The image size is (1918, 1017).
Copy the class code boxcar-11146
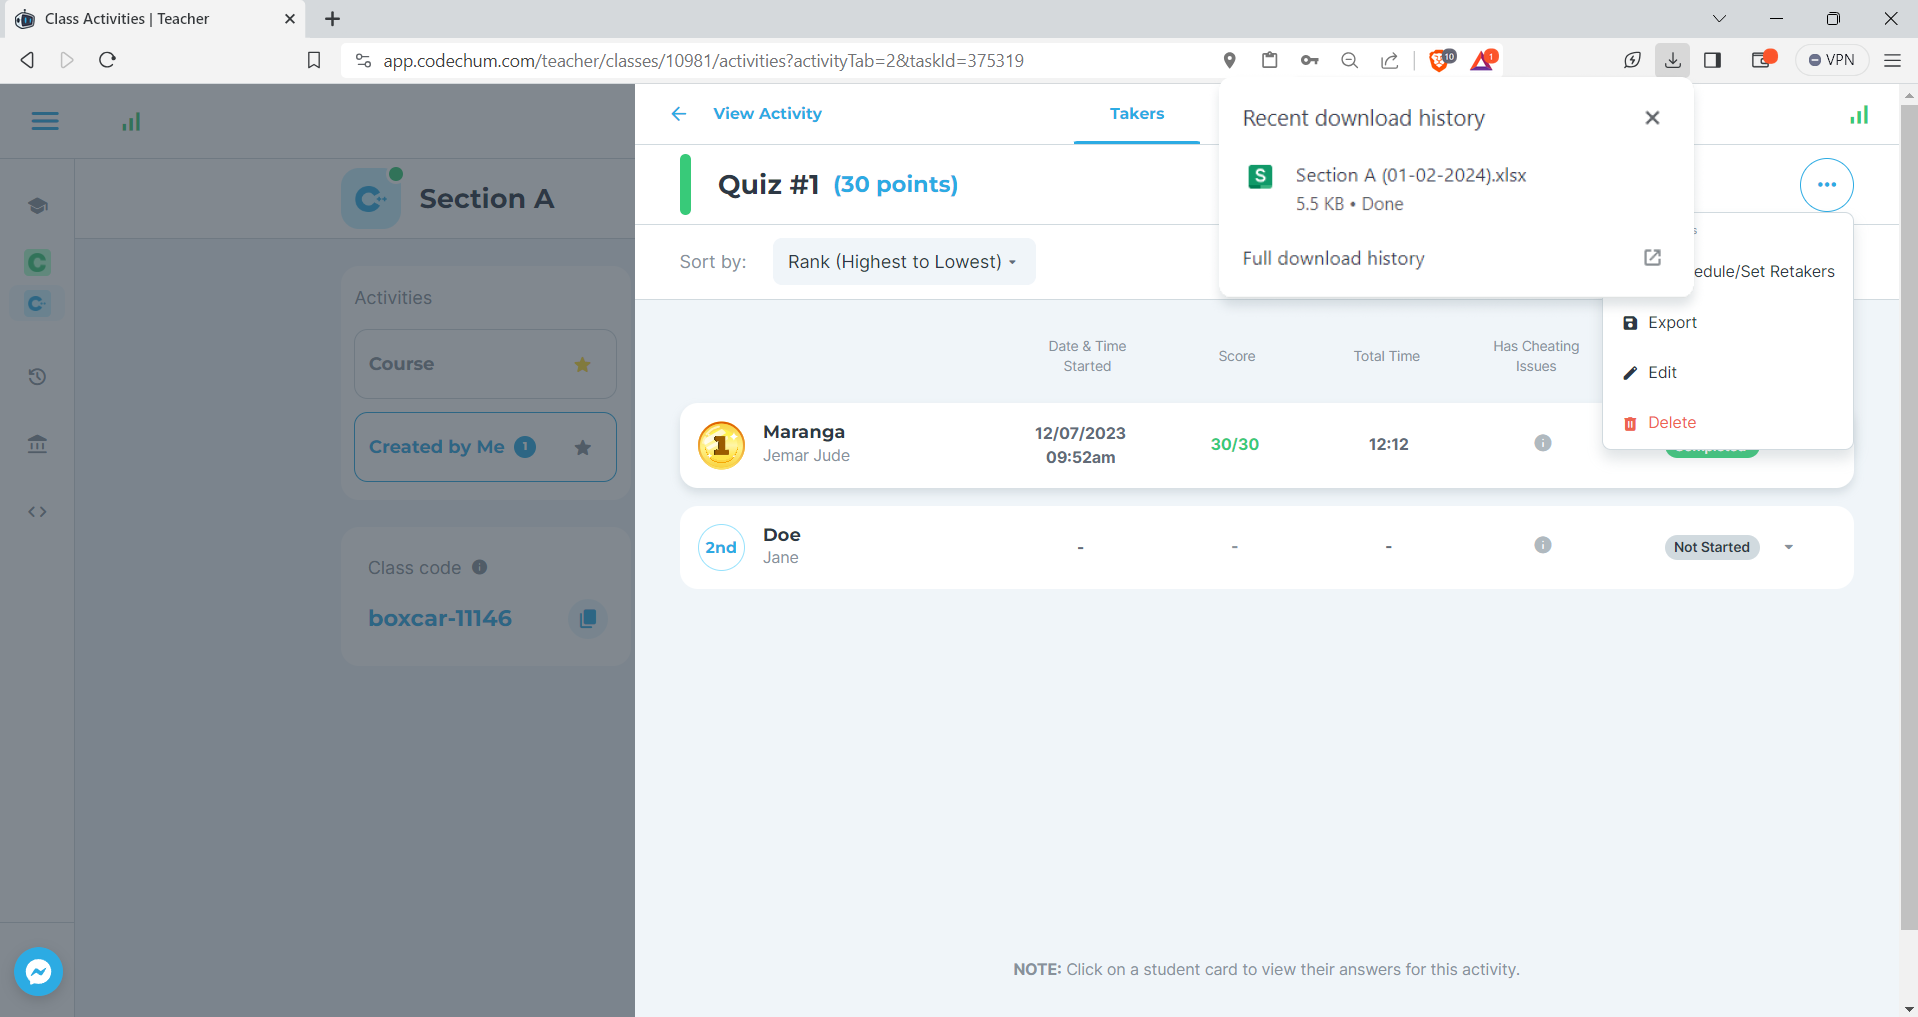(x=588, y=619)
